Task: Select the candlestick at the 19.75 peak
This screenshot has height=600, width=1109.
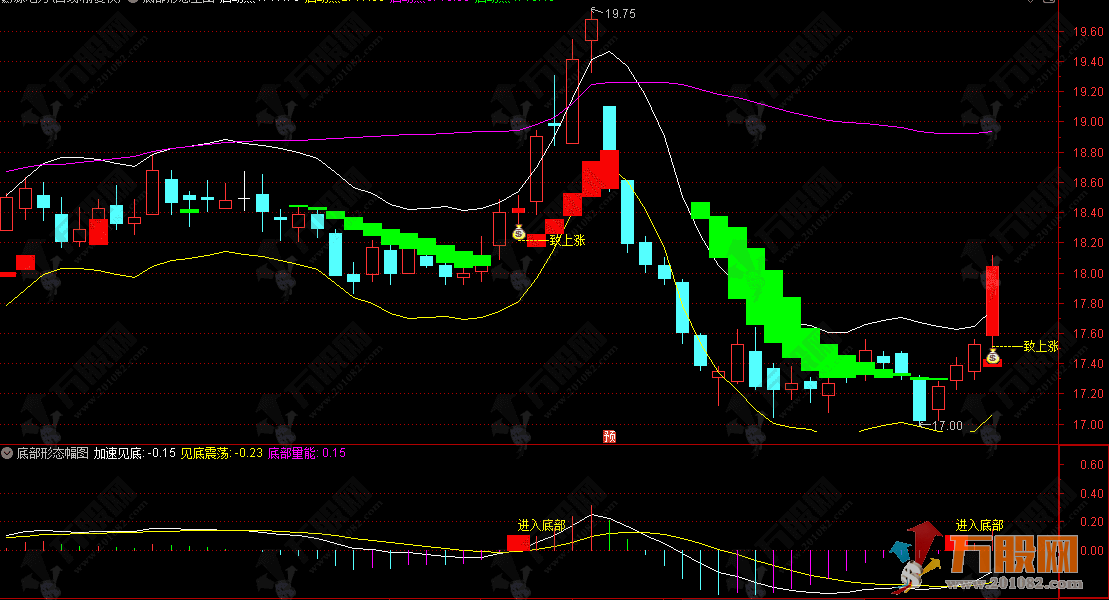Action: coord(592,29)
